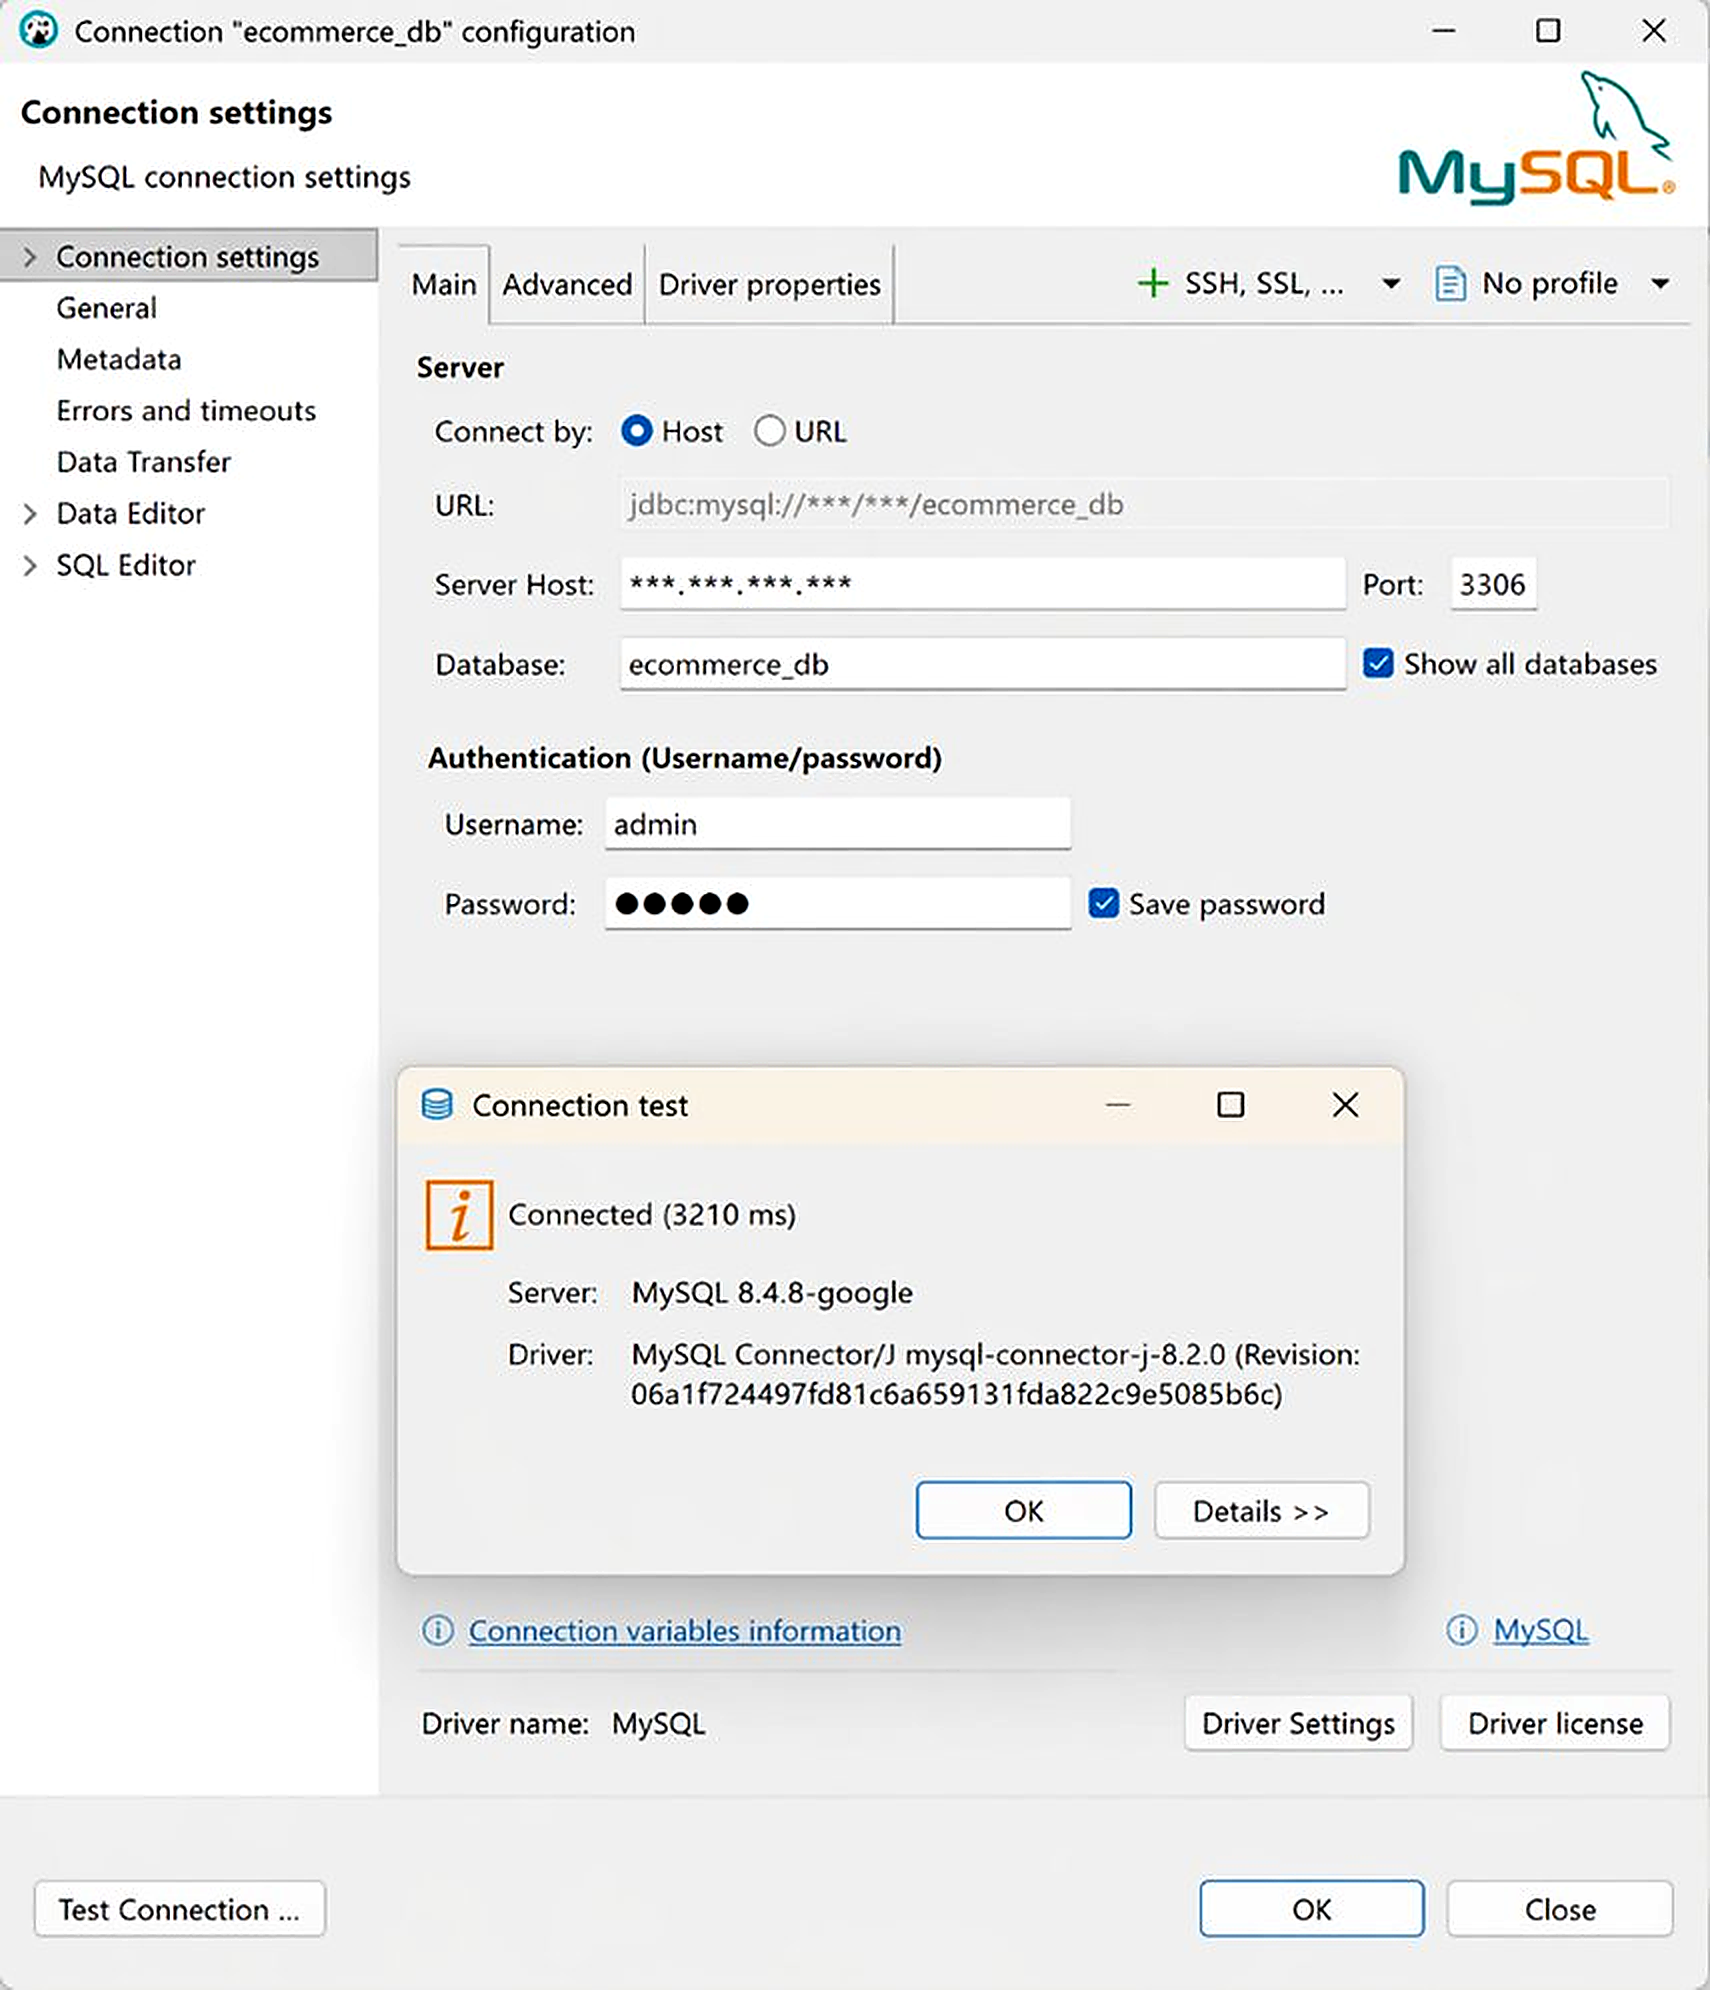This screenshot has height=1990, width=1710.
Task: Click the Username field containing admin
Action: 838,824
